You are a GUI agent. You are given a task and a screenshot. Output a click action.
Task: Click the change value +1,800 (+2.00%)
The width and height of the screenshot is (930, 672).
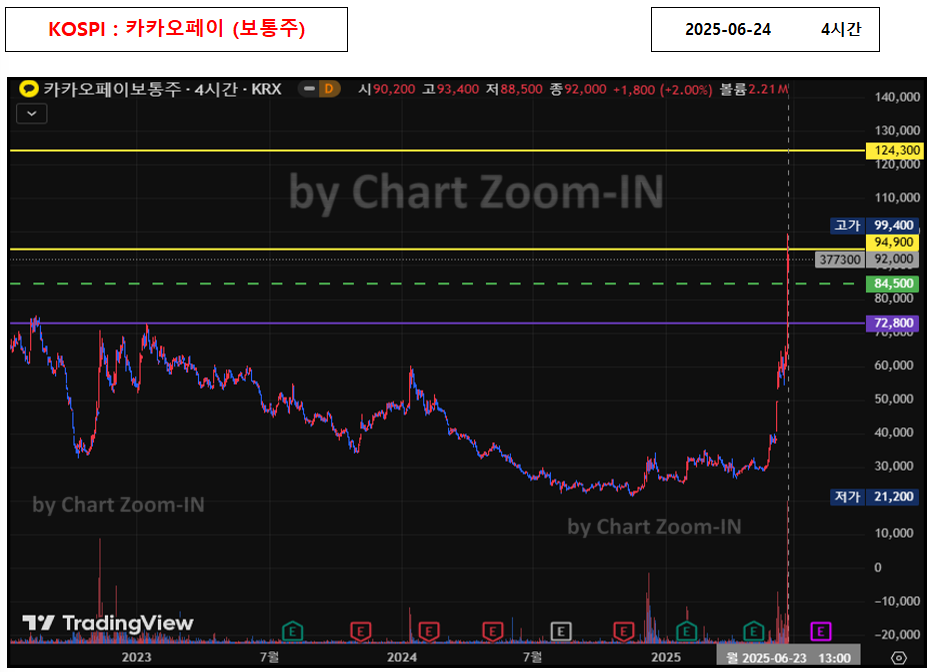click(x=663, y=90)
